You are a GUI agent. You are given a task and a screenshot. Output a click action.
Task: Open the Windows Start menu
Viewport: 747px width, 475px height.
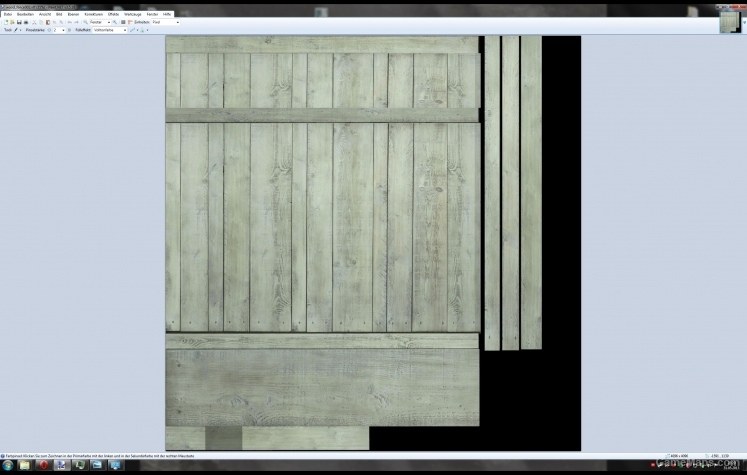[x=8, y=465]
